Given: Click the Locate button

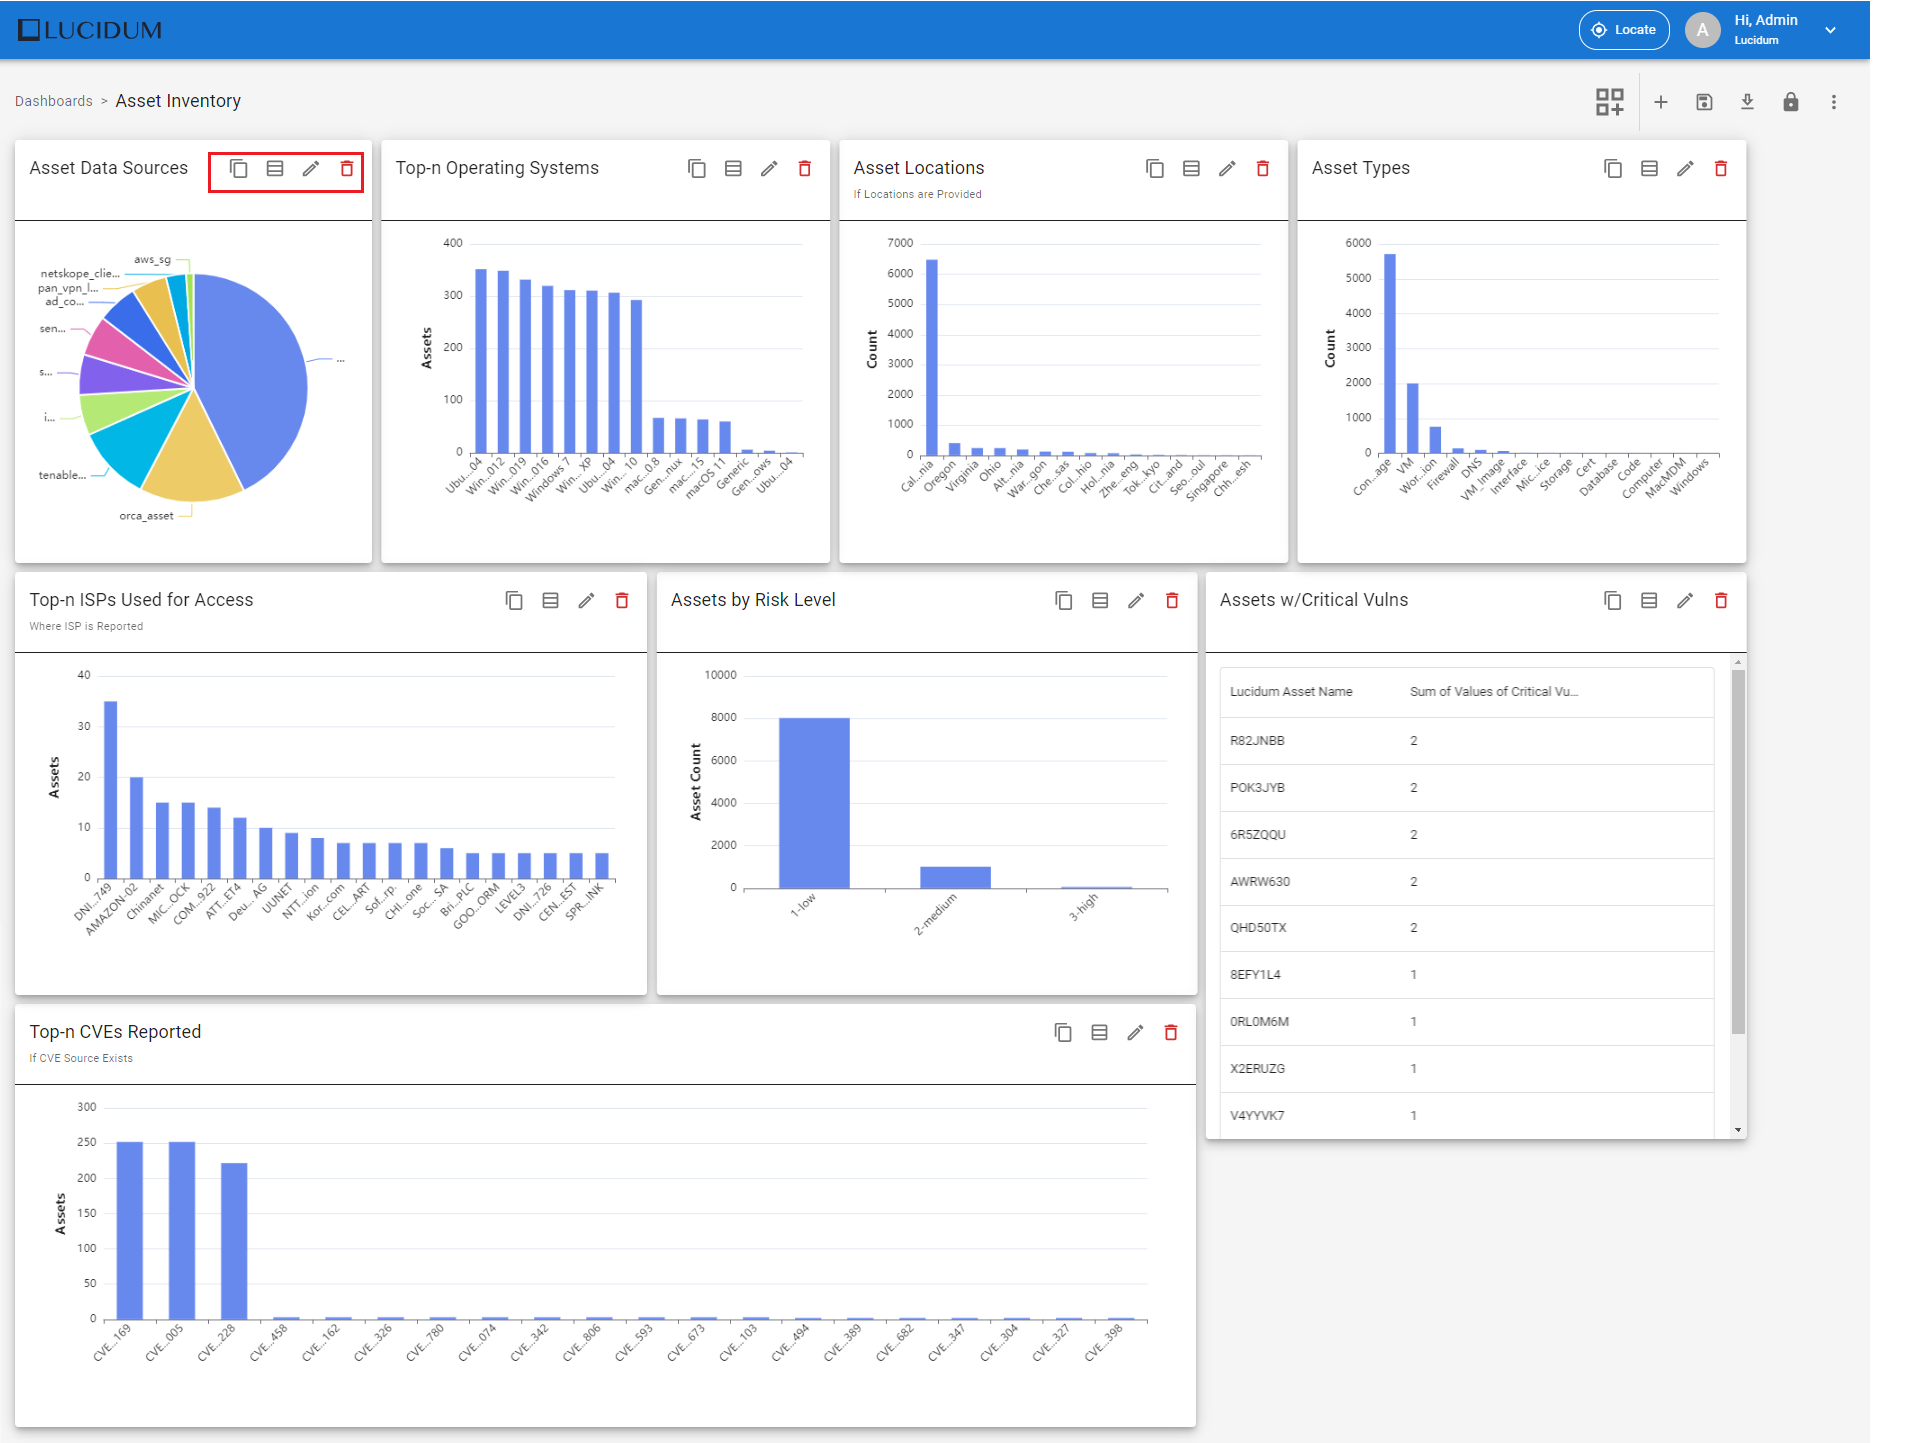Looking at the screenshot, I should coord(1623,30).
